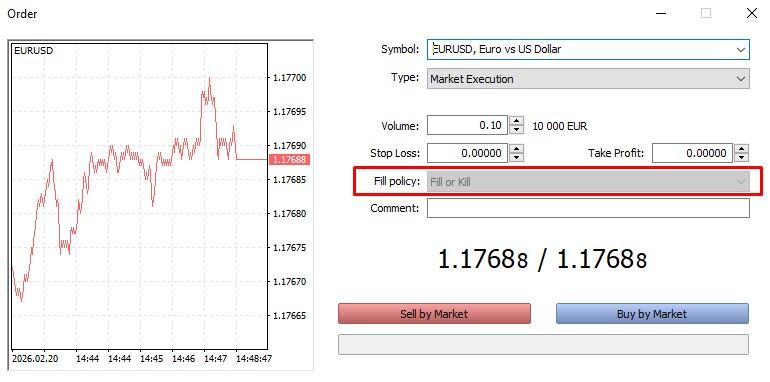Click the 10 000 EUR volume text
770x382 pixels.
tap(560, 126)
